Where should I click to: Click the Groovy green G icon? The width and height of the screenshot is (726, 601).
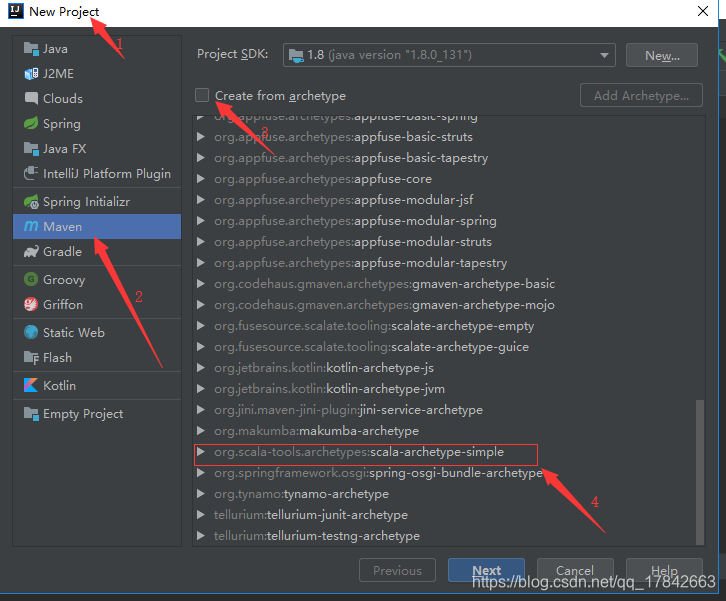(31, 280)
